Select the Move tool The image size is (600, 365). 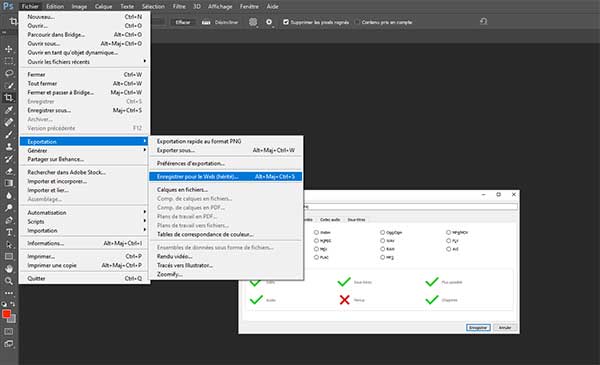coord(8,49)
